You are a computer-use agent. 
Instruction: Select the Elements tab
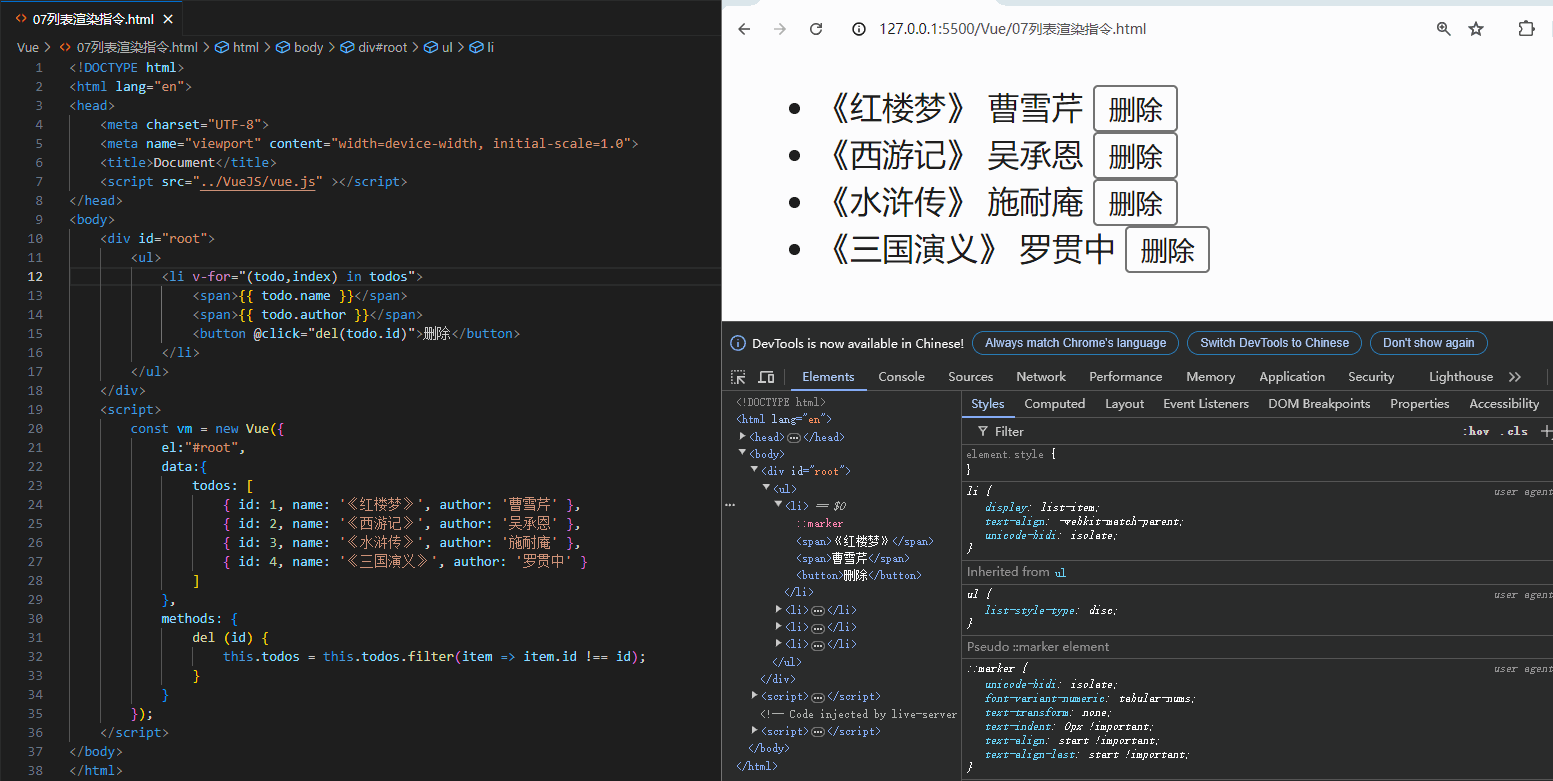(x=828, y=377)
